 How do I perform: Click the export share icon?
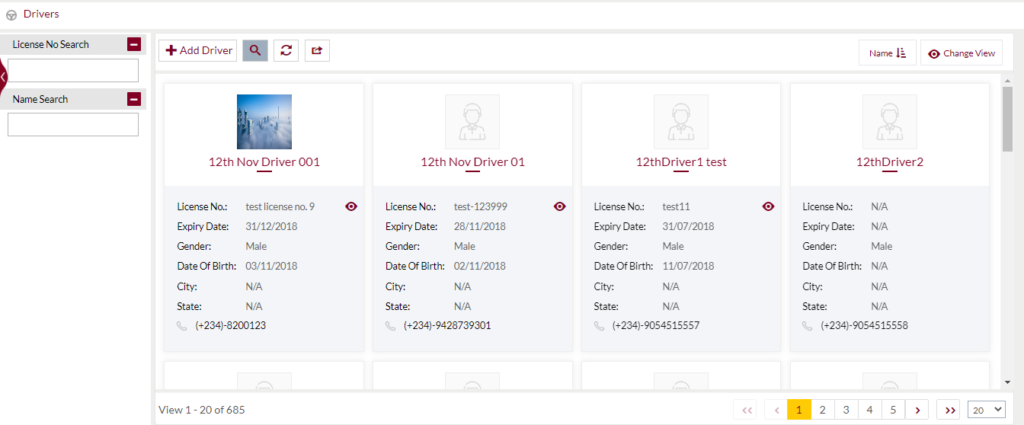point(317,50)
